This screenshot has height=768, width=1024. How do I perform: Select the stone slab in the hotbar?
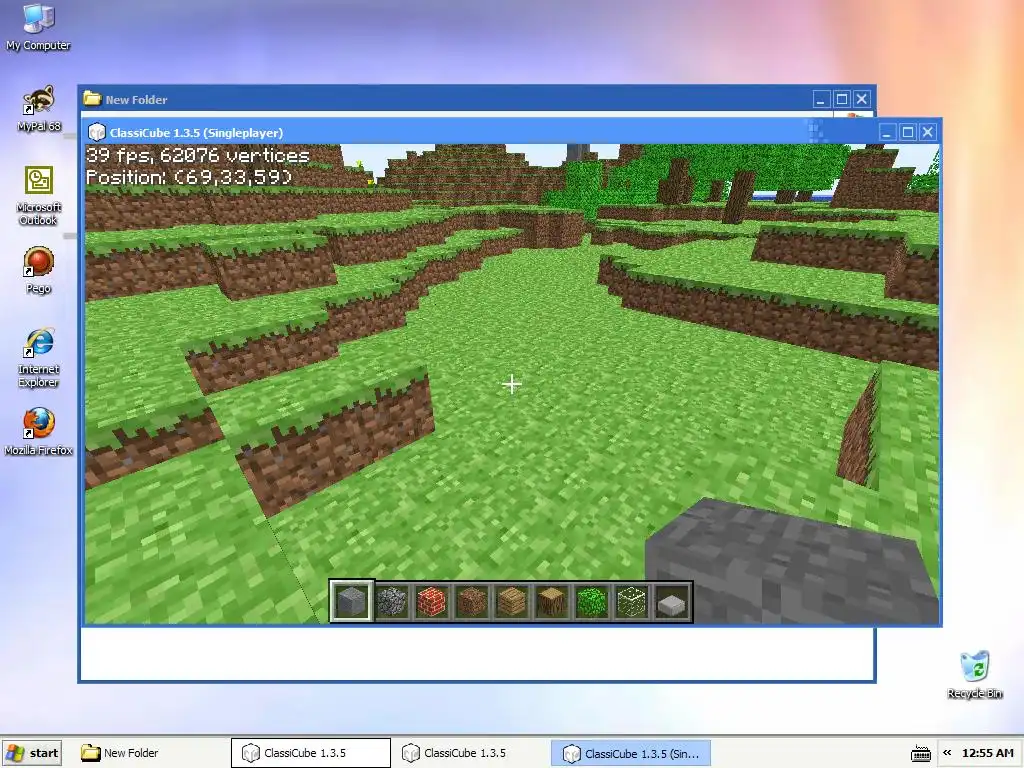pyautogui.click(x=672, y=601)
